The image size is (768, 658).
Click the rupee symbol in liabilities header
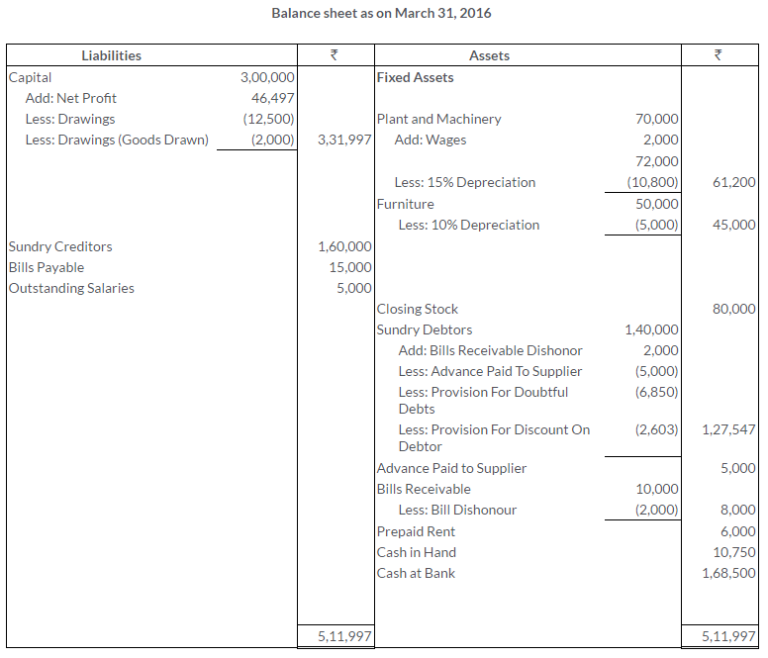click(x=334, y=55)
